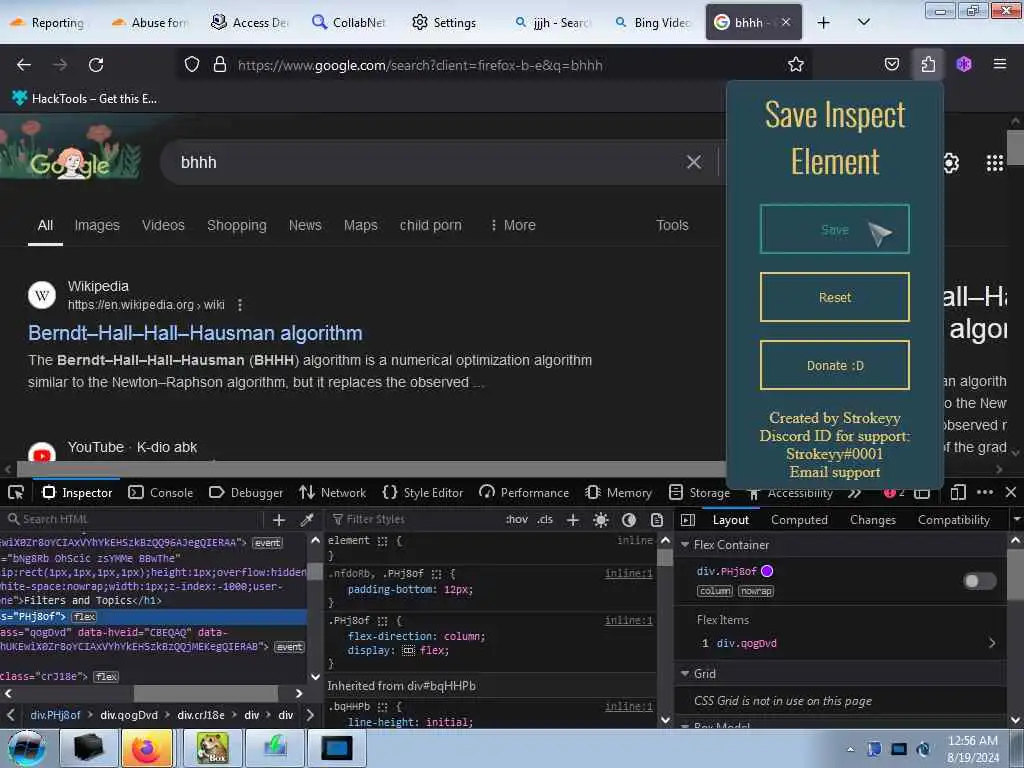Open the Style Editor tab

(423, 493)
